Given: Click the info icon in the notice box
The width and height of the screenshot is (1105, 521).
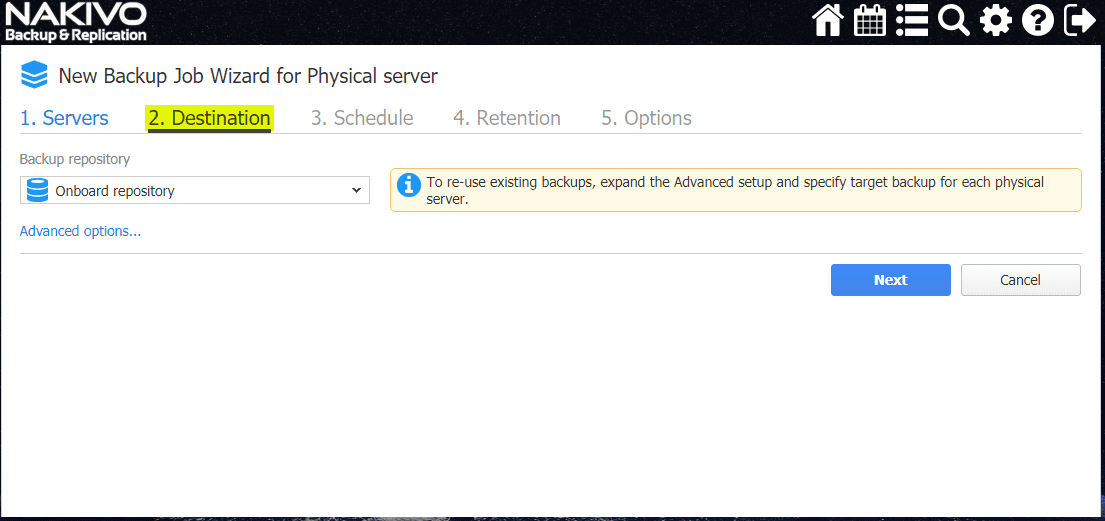Looking at the screenshot, I should click(x=409, y=185).
